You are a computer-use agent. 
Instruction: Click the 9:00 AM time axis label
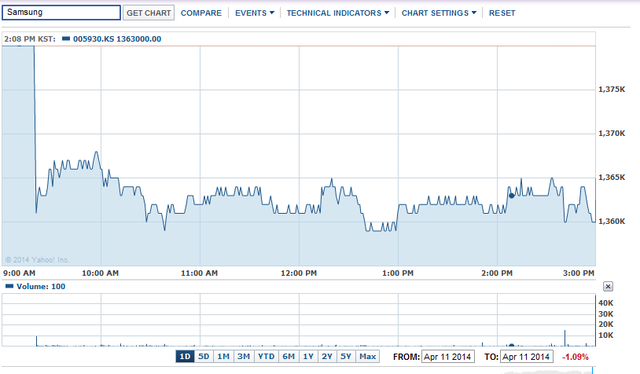19,273
